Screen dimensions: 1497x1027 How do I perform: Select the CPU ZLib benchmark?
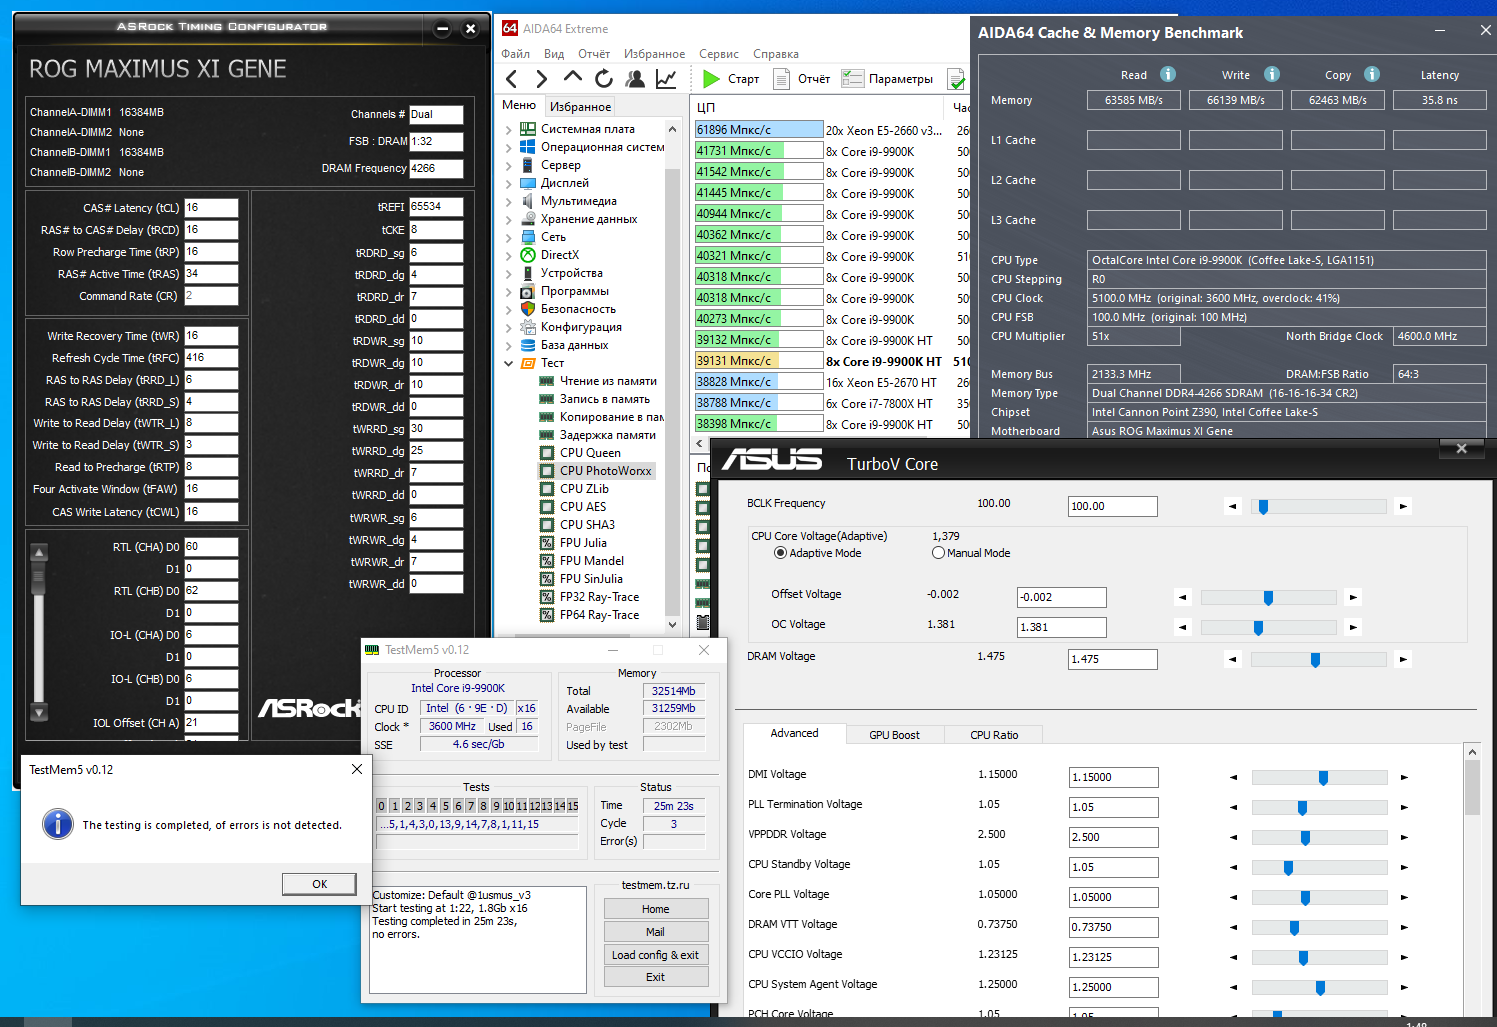tap(584, 489)
